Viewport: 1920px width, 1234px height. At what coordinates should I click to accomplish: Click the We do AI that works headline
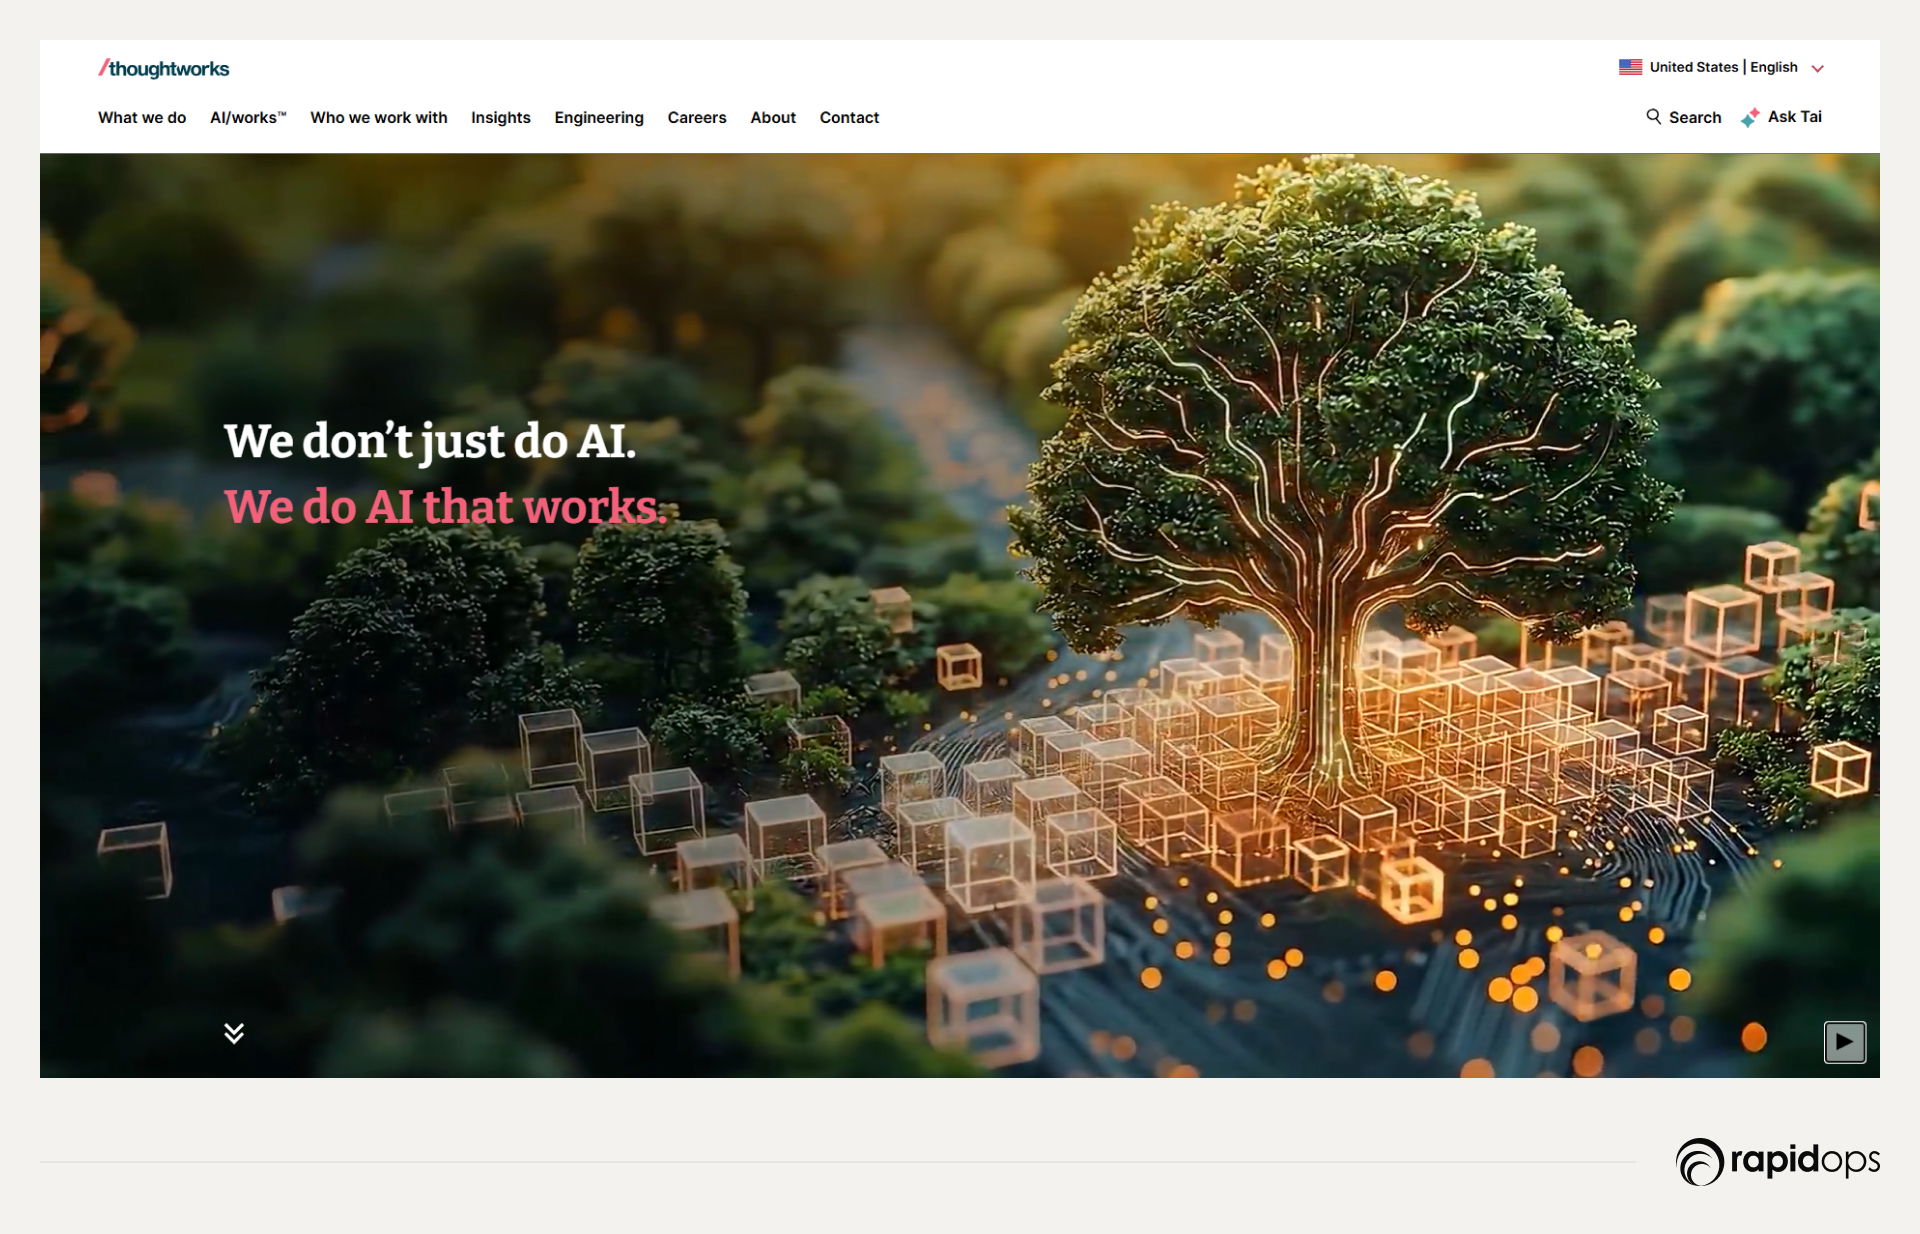coord(444,506)
